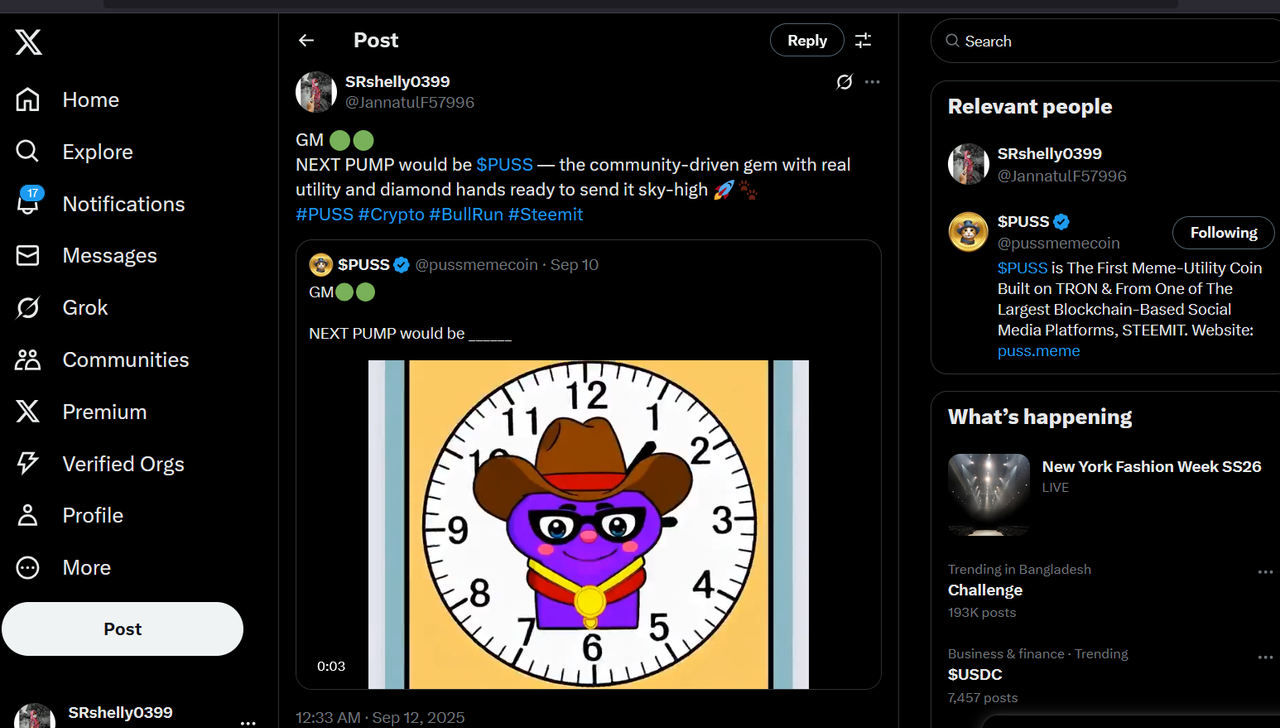
Task: Play the cowboy clock video
Action: pos(588,524)
